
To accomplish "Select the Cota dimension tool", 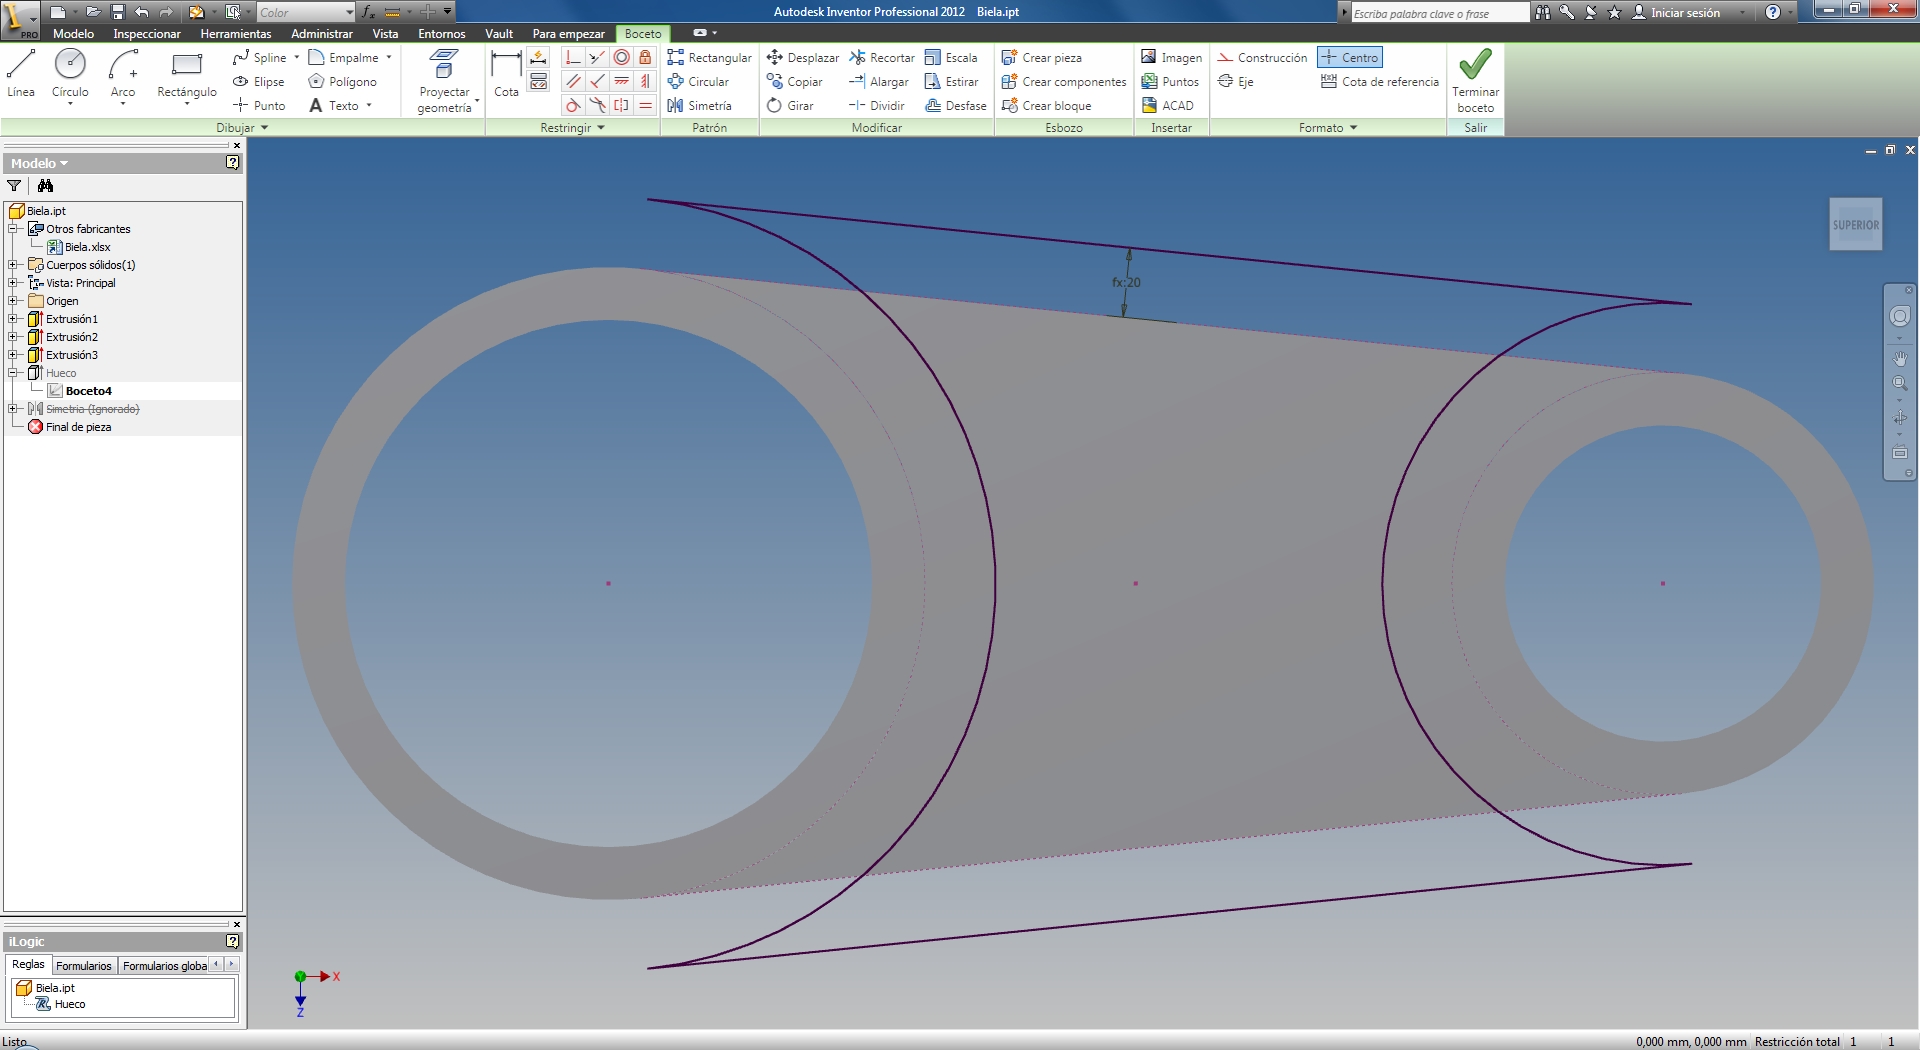I will [507, 74].
